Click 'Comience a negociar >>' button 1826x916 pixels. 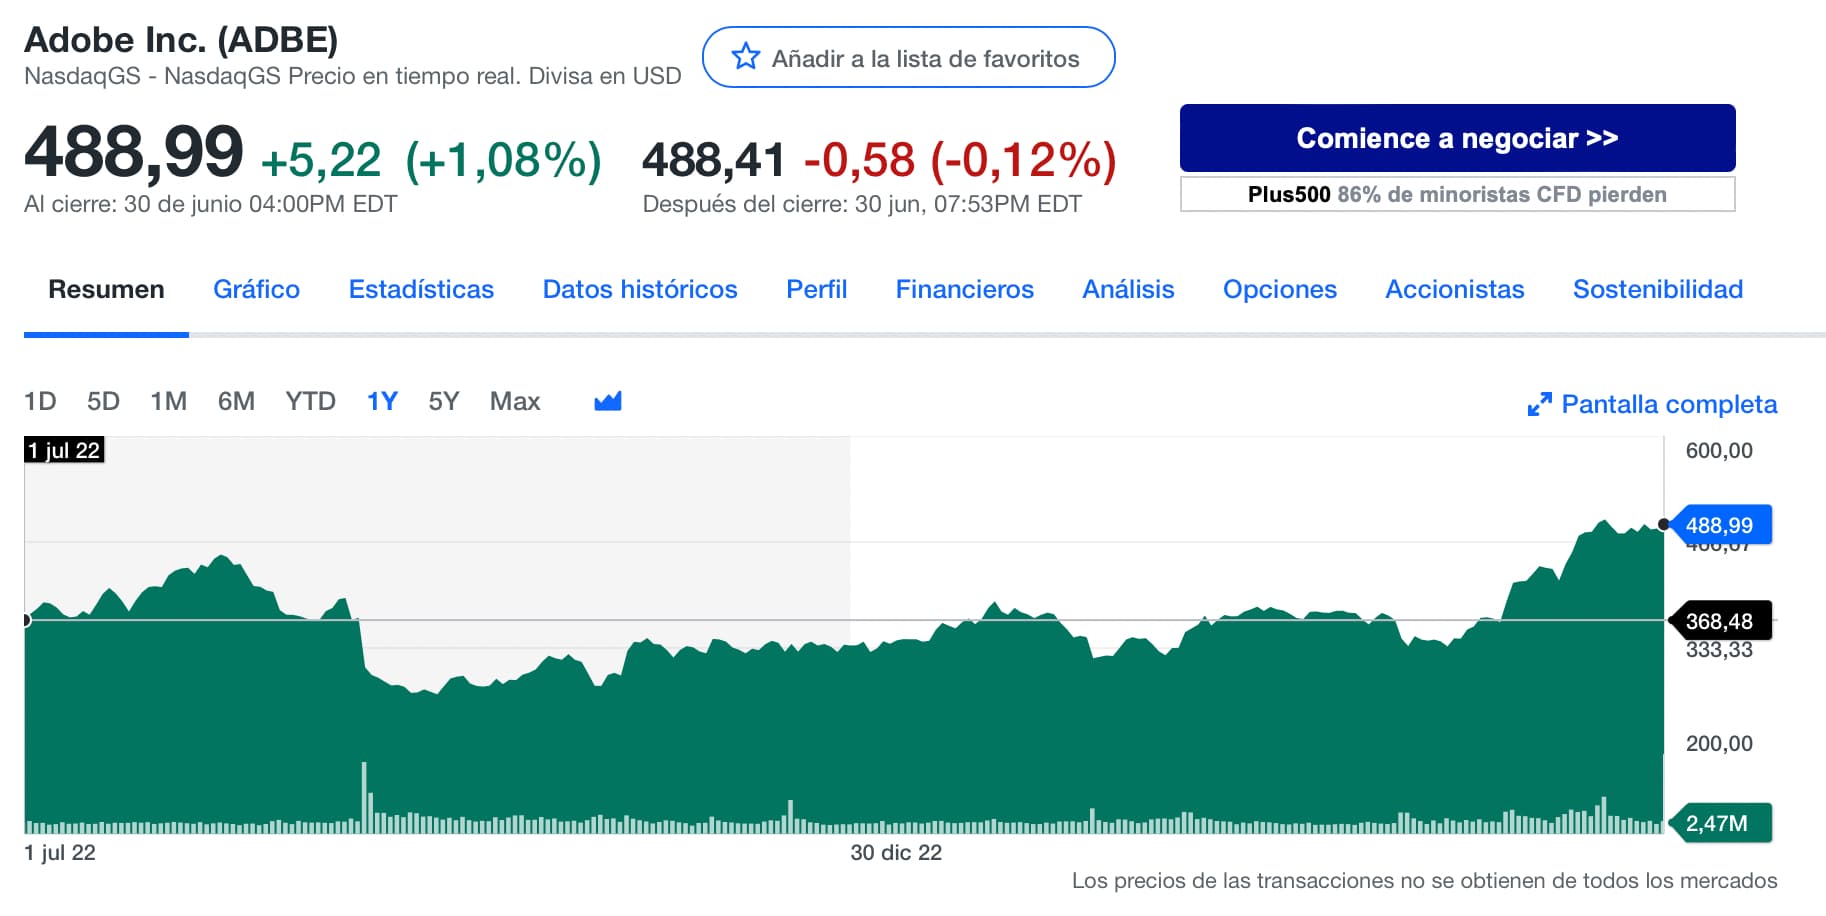(x=1457, y=138)
